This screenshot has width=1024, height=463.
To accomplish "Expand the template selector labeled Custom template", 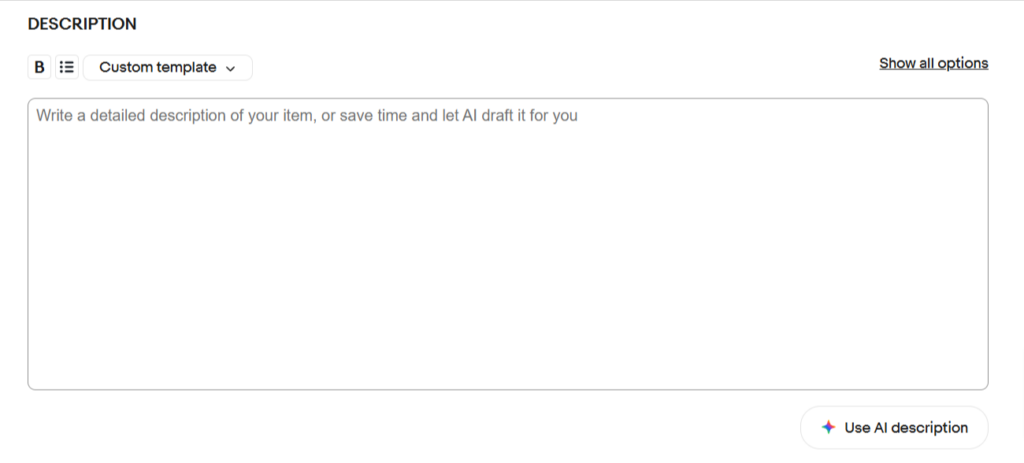I will (168, 67).
